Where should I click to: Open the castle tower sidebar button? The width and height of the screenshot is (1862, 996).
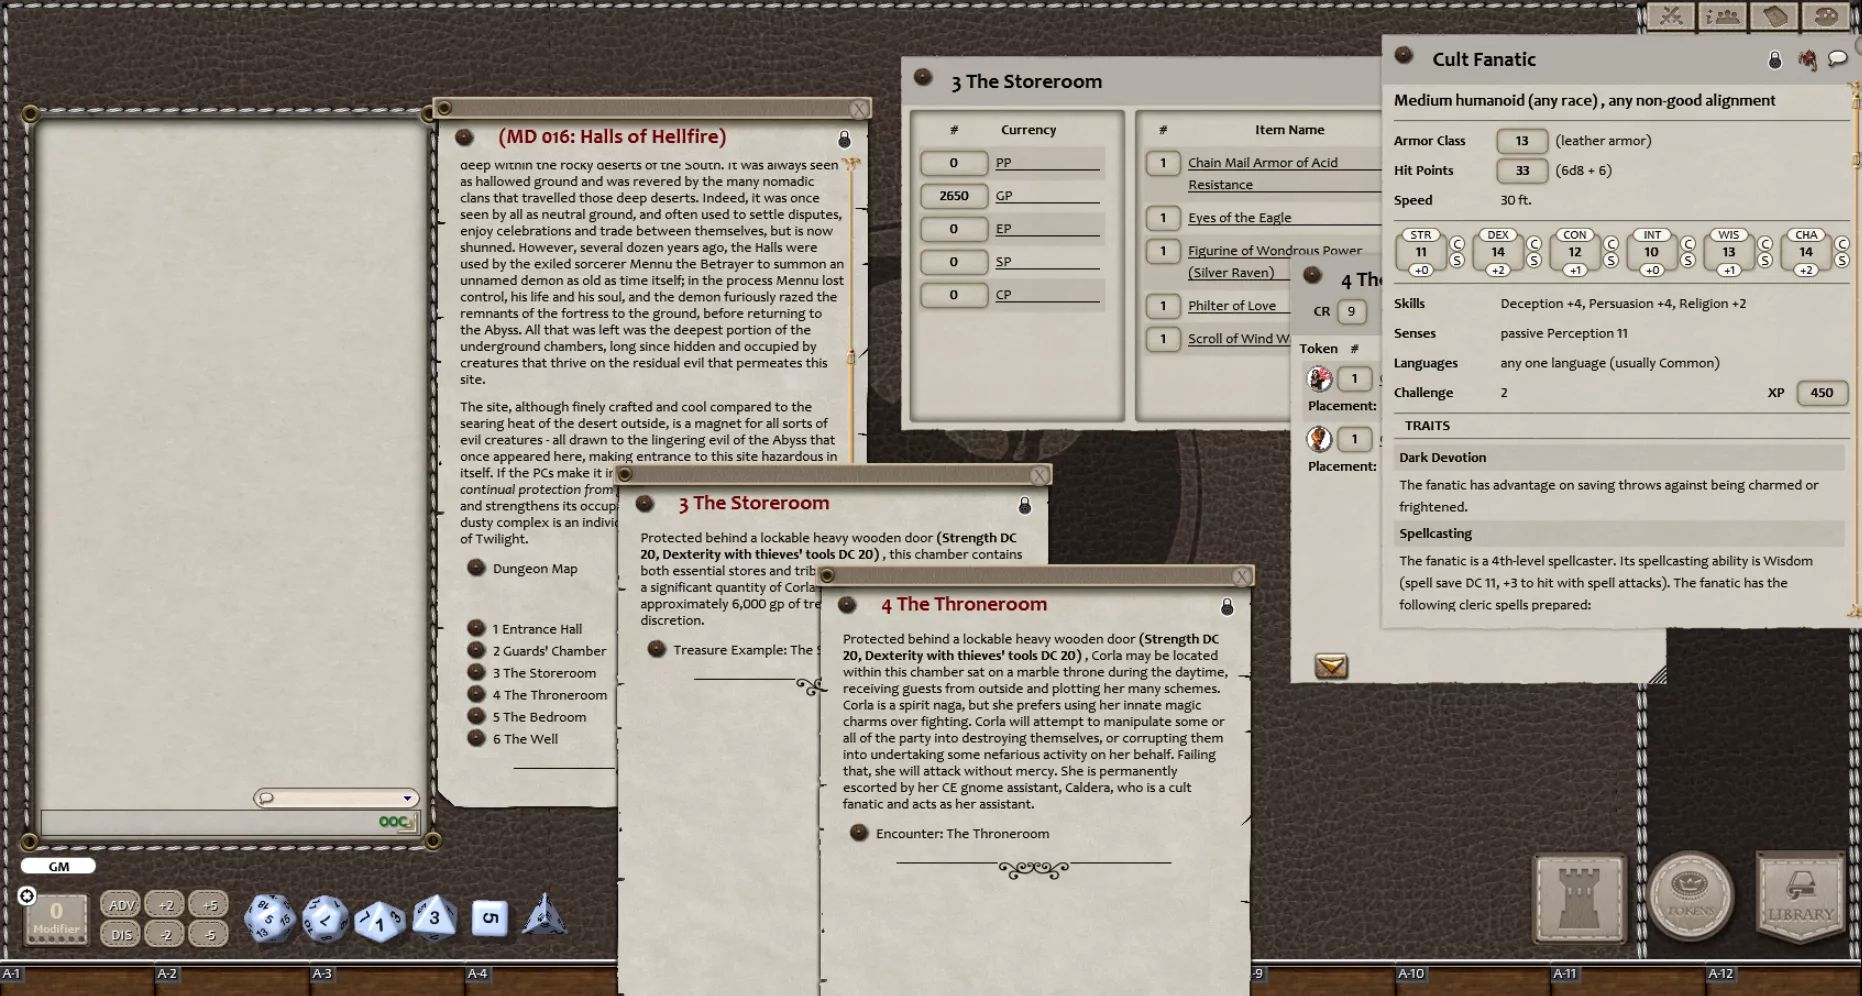(x=1580, y=898)
